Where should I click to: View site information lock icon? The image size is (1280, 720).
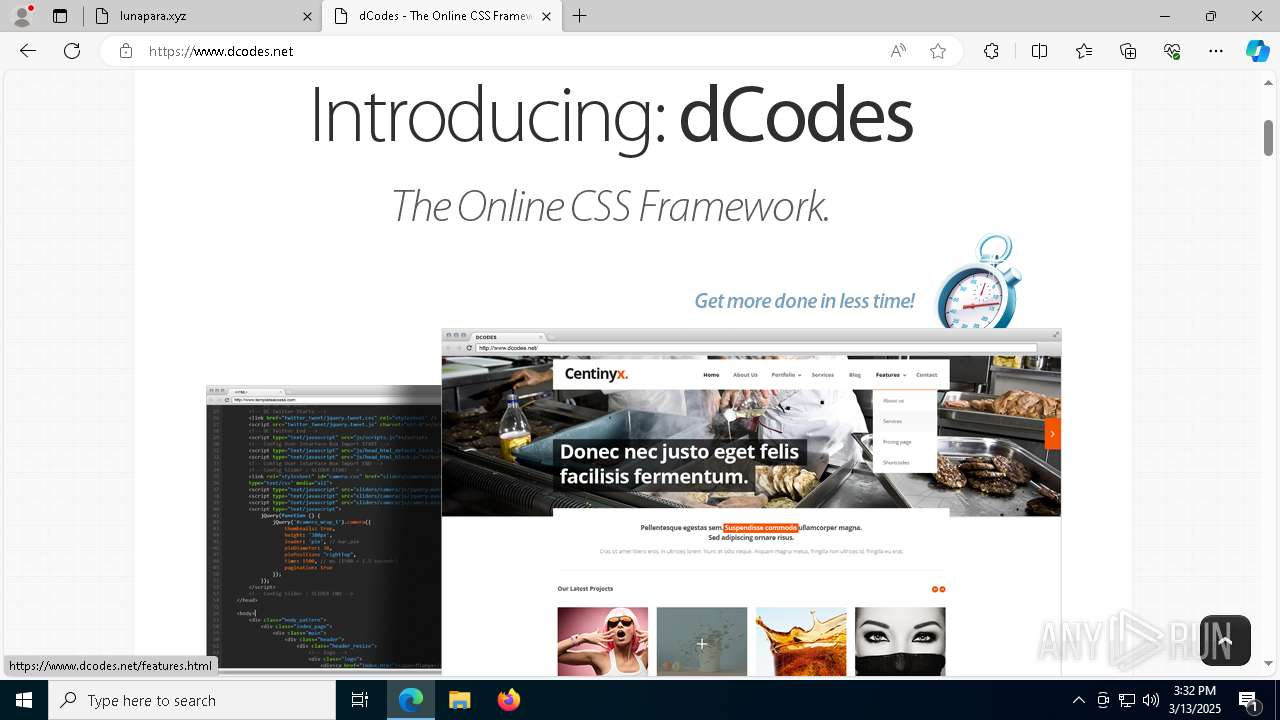[126, 51]
